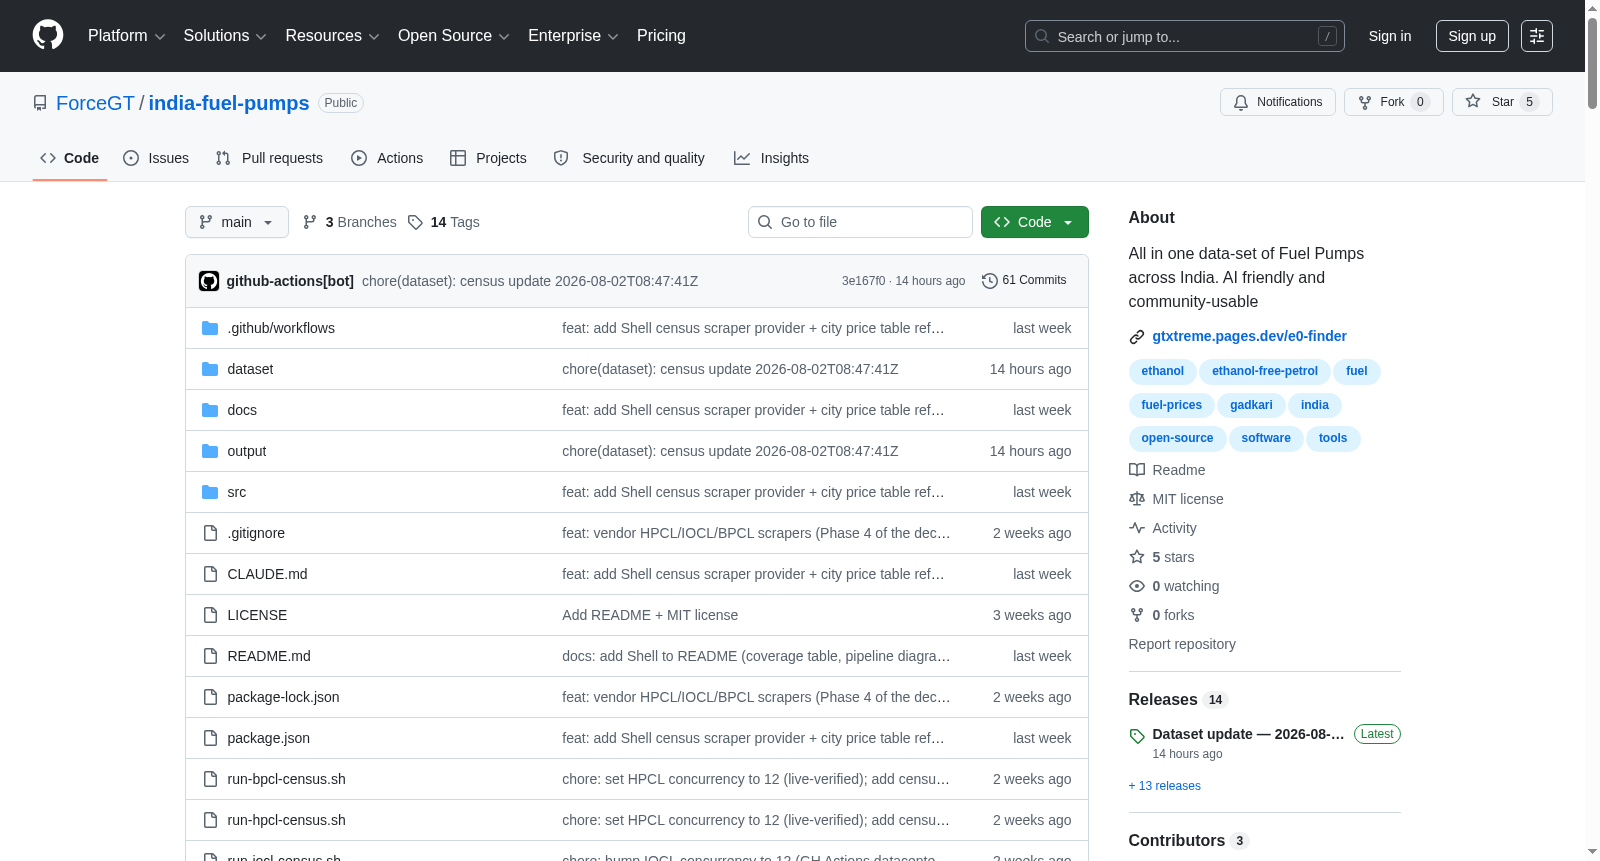Click the Sign in link

(x=1390, y=36)
